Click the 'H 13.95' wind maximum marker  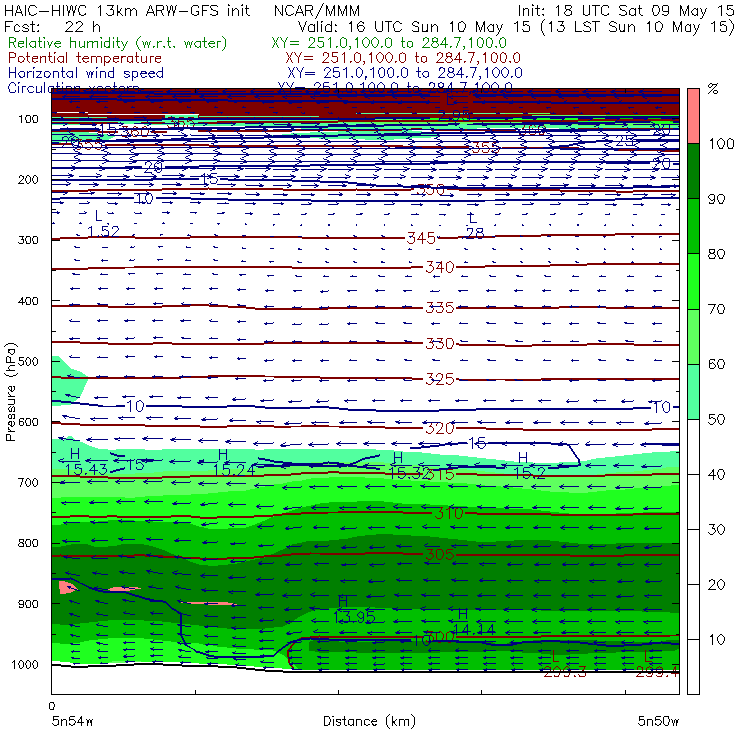coord(354,609)
